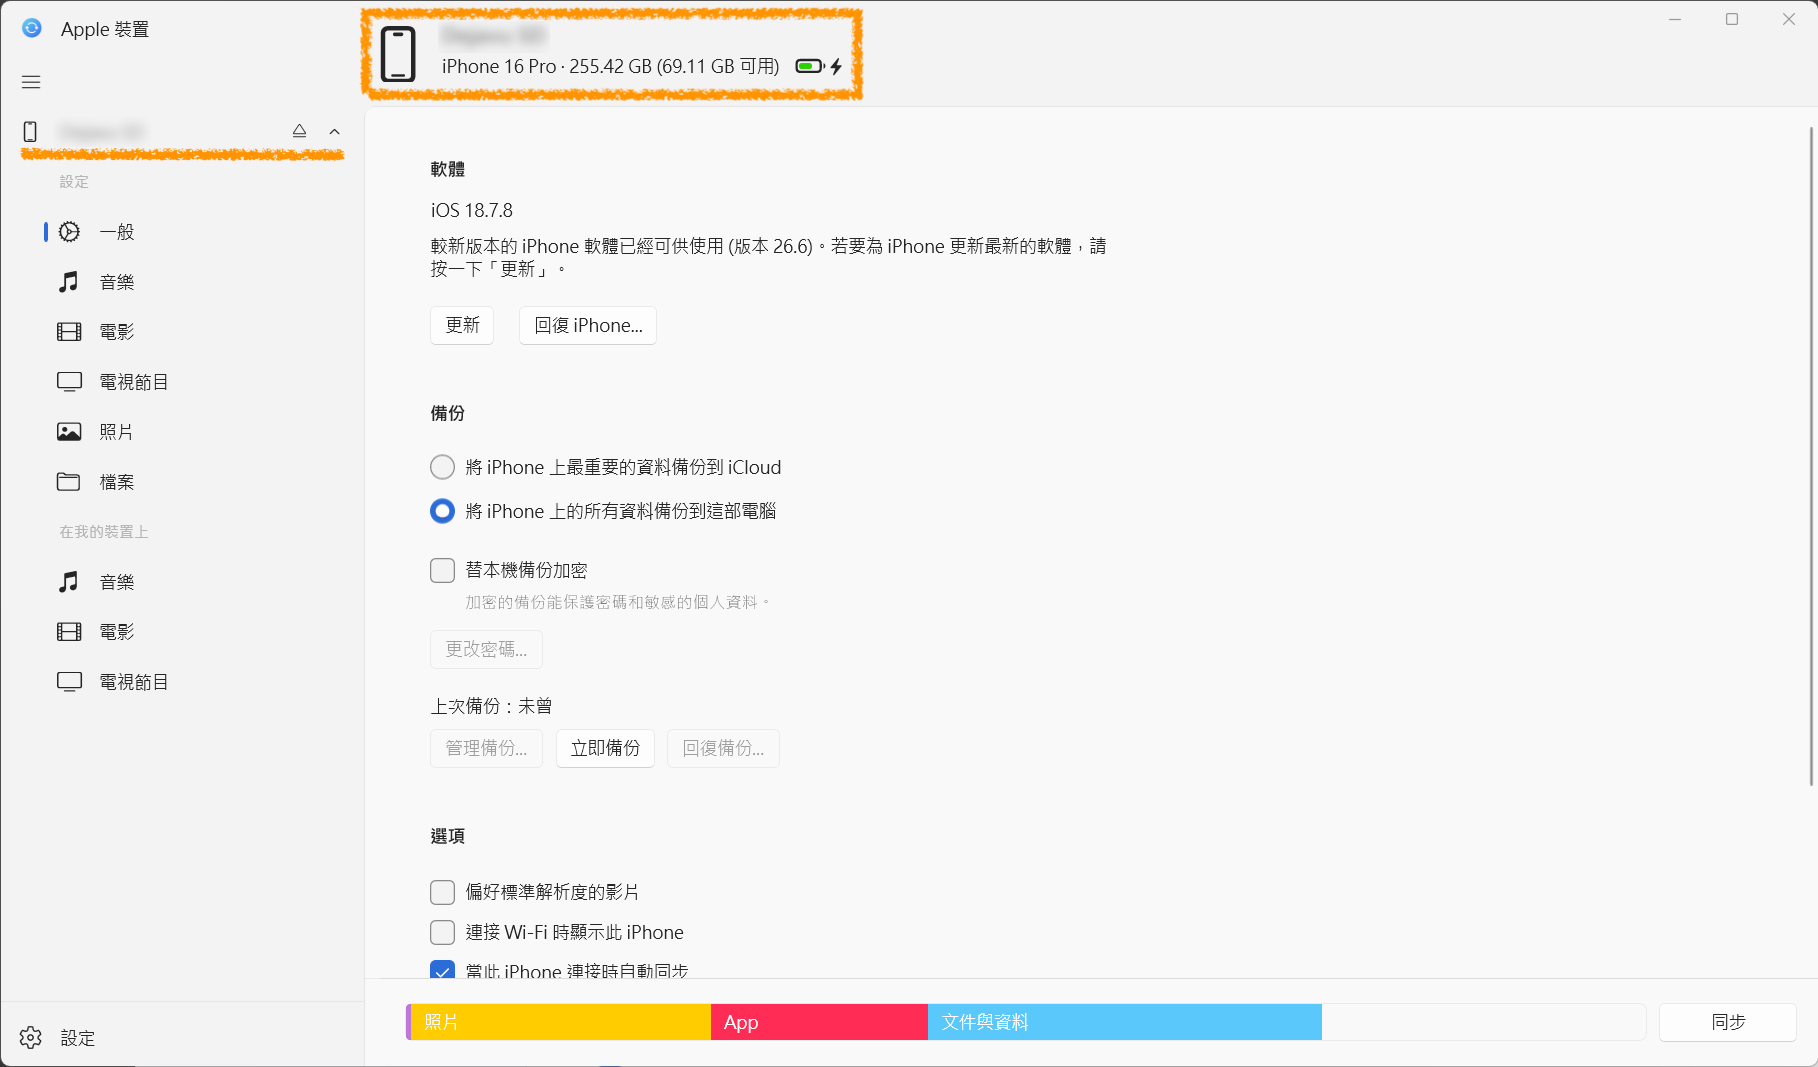This screenshot has height=1067, width=1818.
Task: Maximize the Apple 裝置 window
Action: pyautogui.click(x=1732, y=19)
